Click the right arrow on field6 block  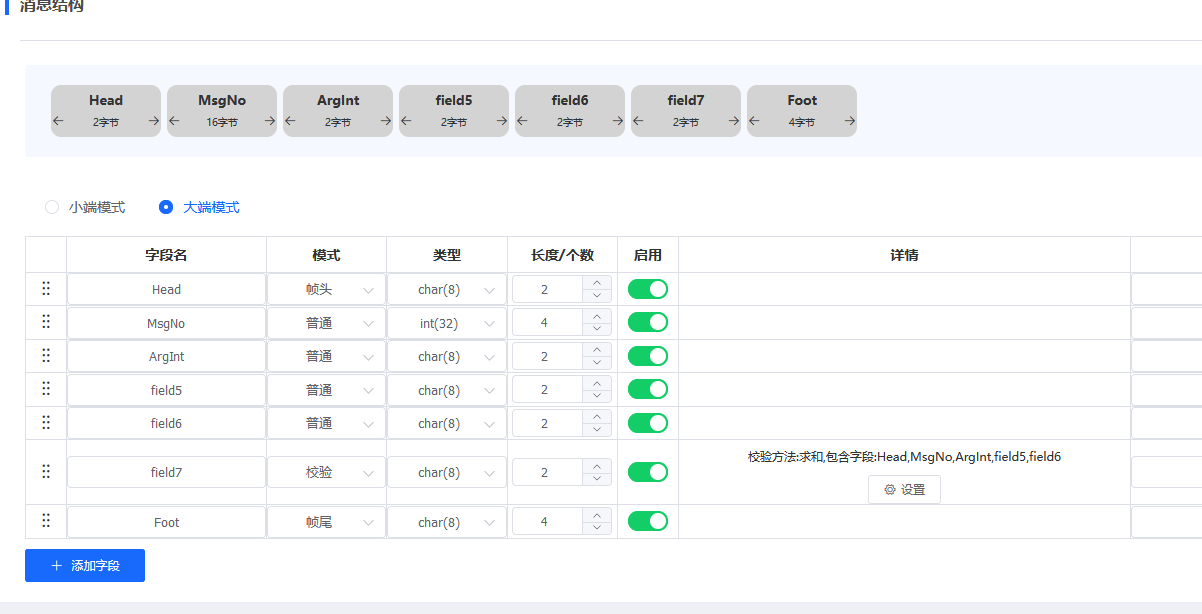click(x=618, y=121)
